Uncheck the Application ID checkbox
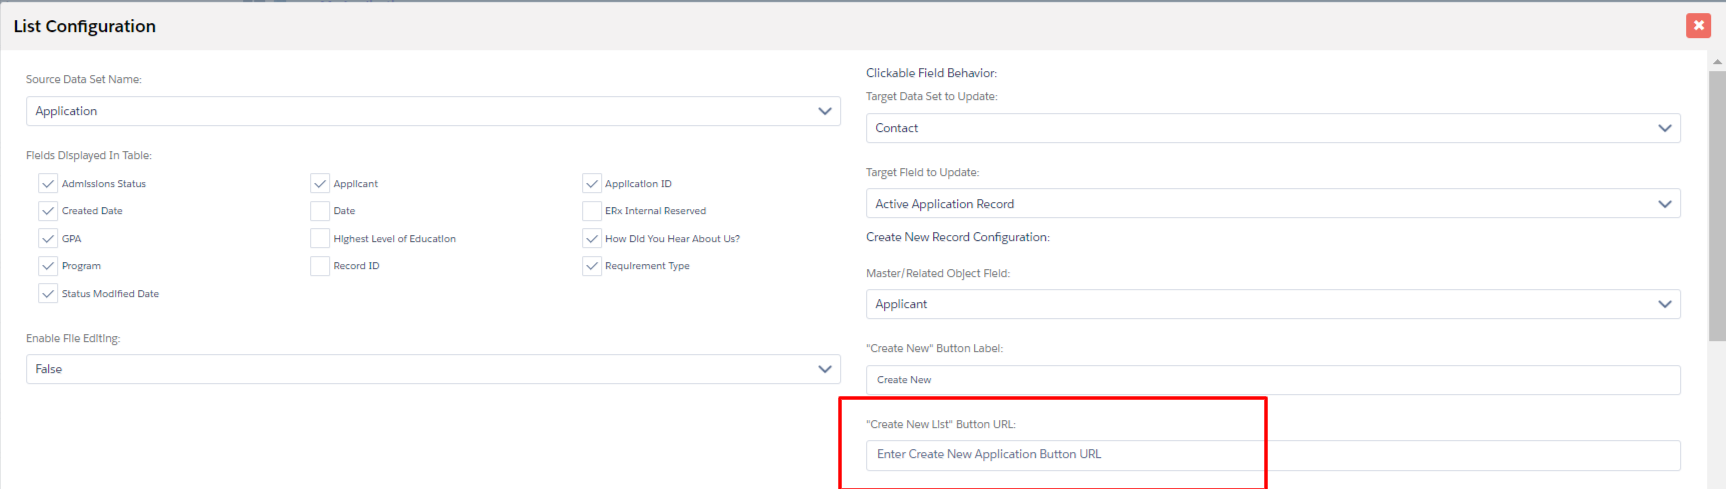 tap(592, 184)
